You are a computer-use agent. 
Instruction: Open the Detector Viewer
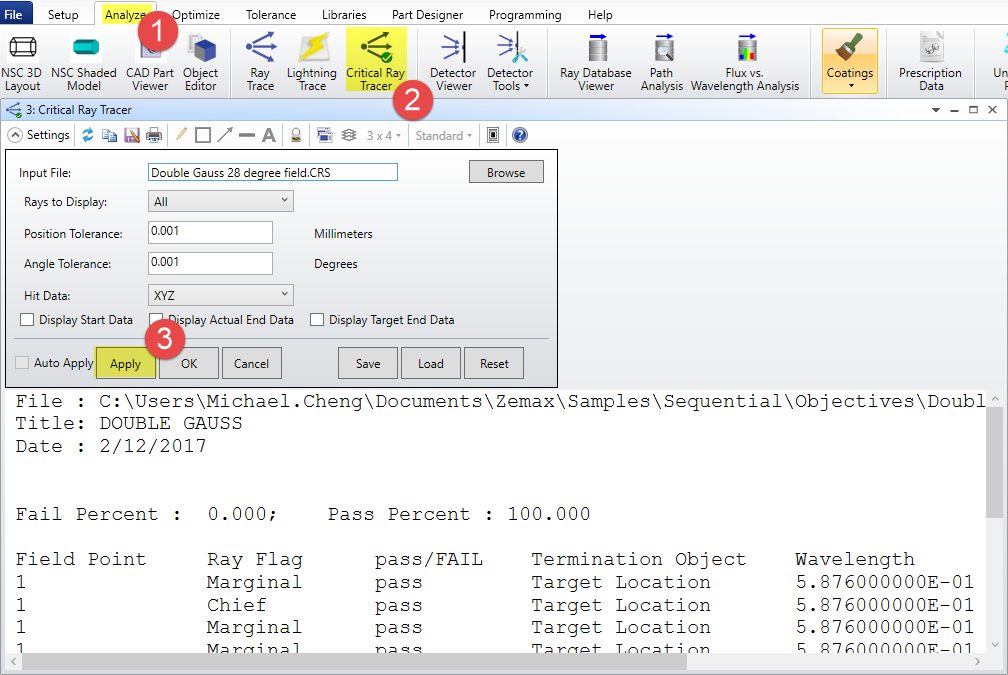pyautogui.click(x=453, y=63)
